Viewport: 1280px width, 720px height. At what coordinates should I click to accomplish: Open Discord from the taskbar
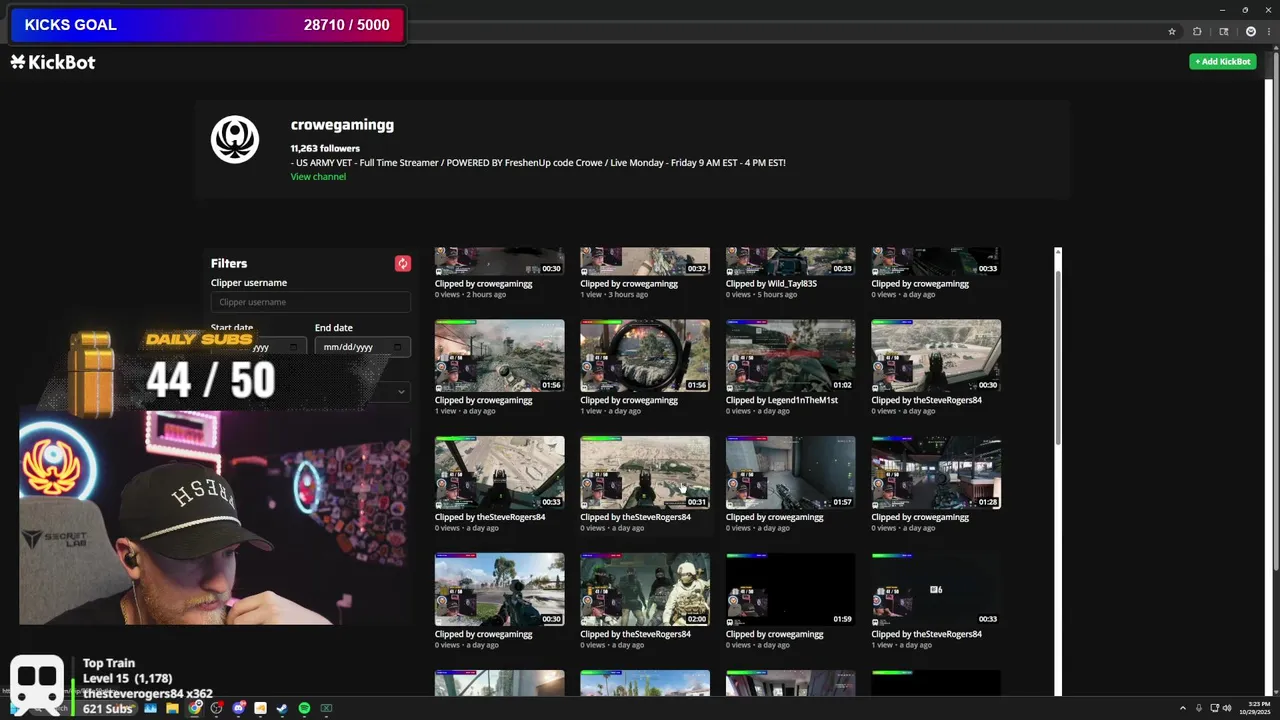click(238, 708)
